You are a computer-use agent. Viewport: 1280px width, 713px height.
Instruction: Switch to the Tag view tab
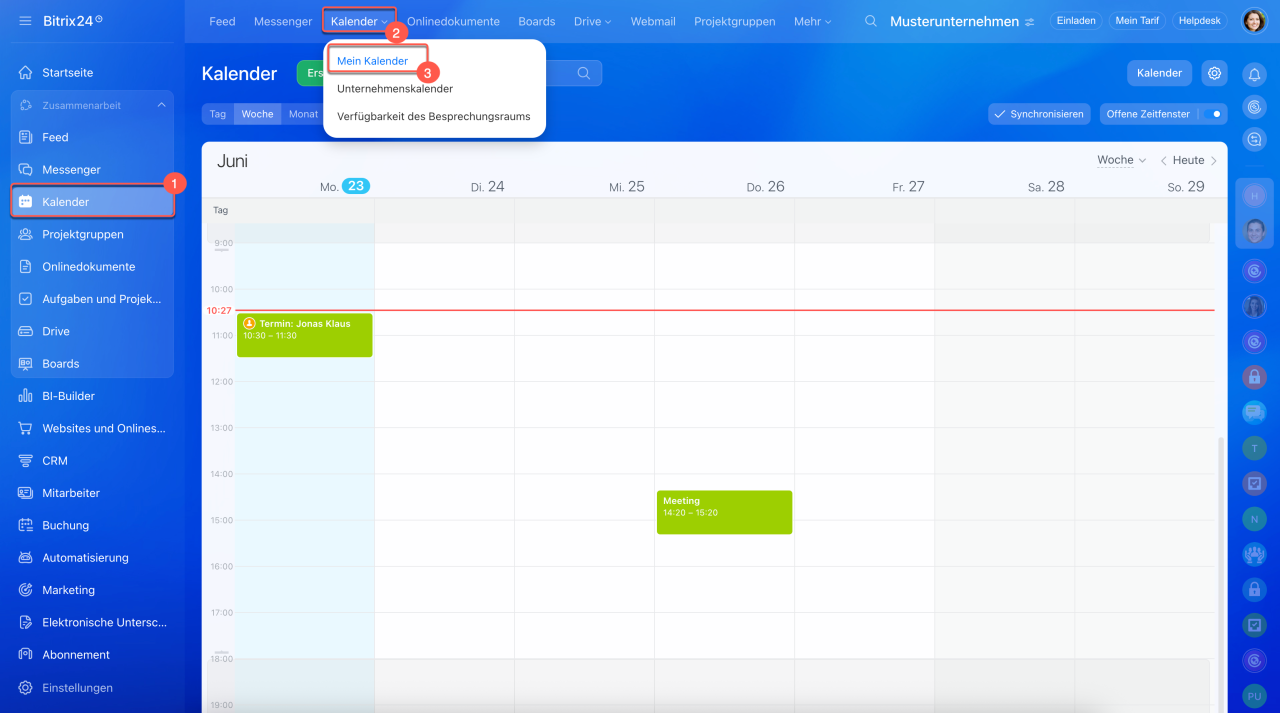(218, 114)
